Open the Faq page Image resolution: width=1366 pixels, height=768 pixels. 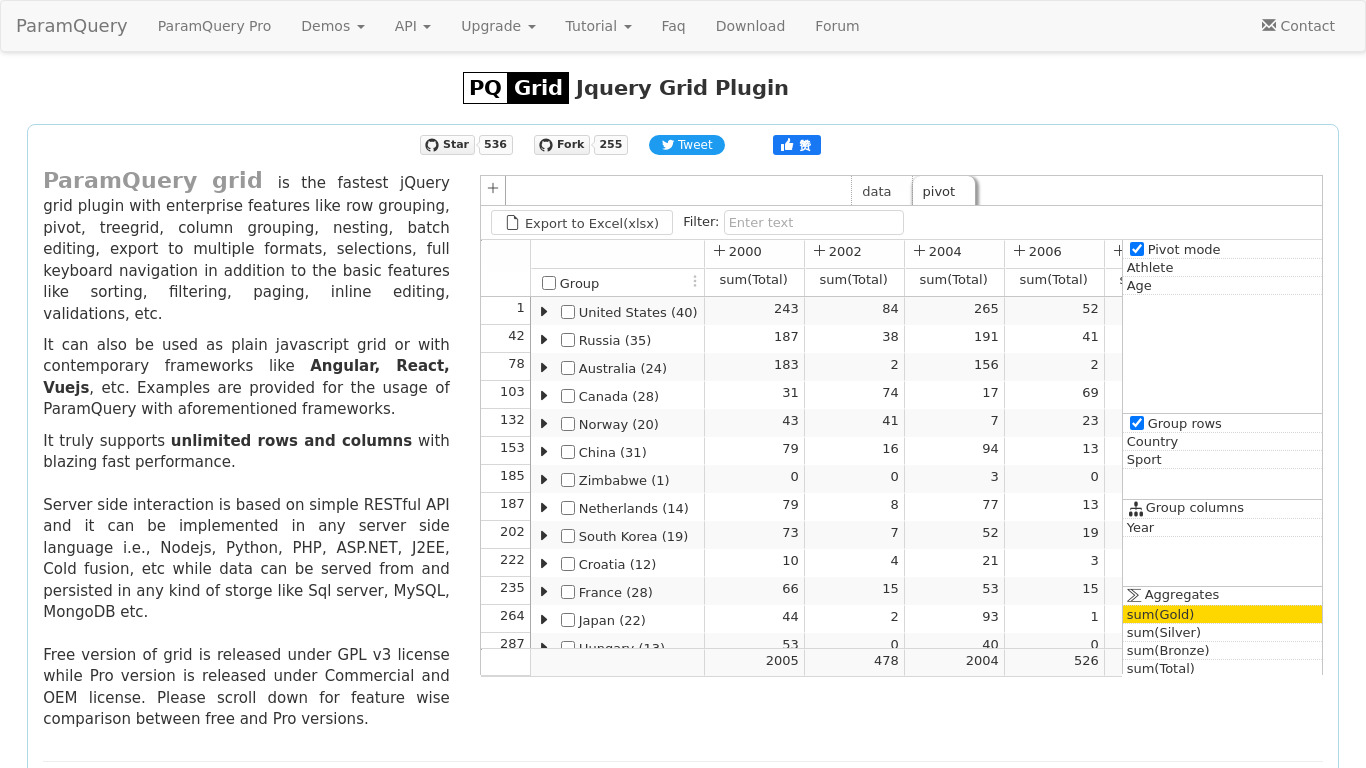(x=673, y=26)
